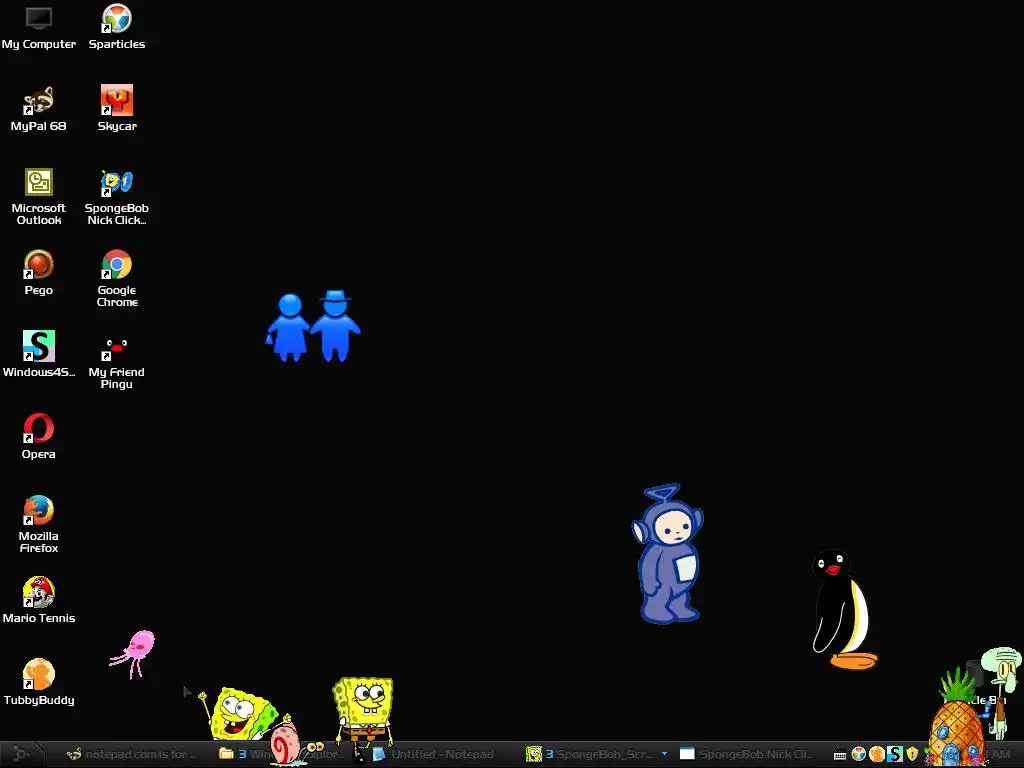Open the Start button on the taskbar

(22, 754)
